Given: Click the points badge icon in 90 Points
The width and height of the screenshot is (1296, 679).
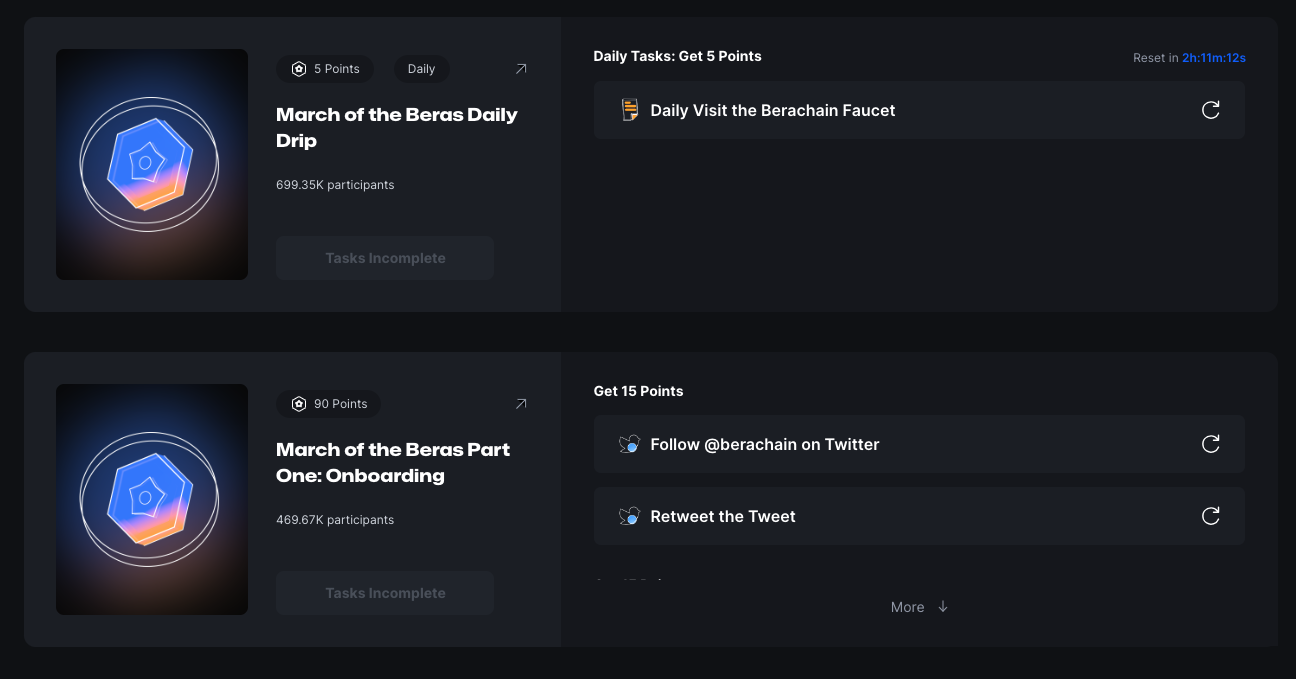Looking at the screenshot, I should coord(298,404).
